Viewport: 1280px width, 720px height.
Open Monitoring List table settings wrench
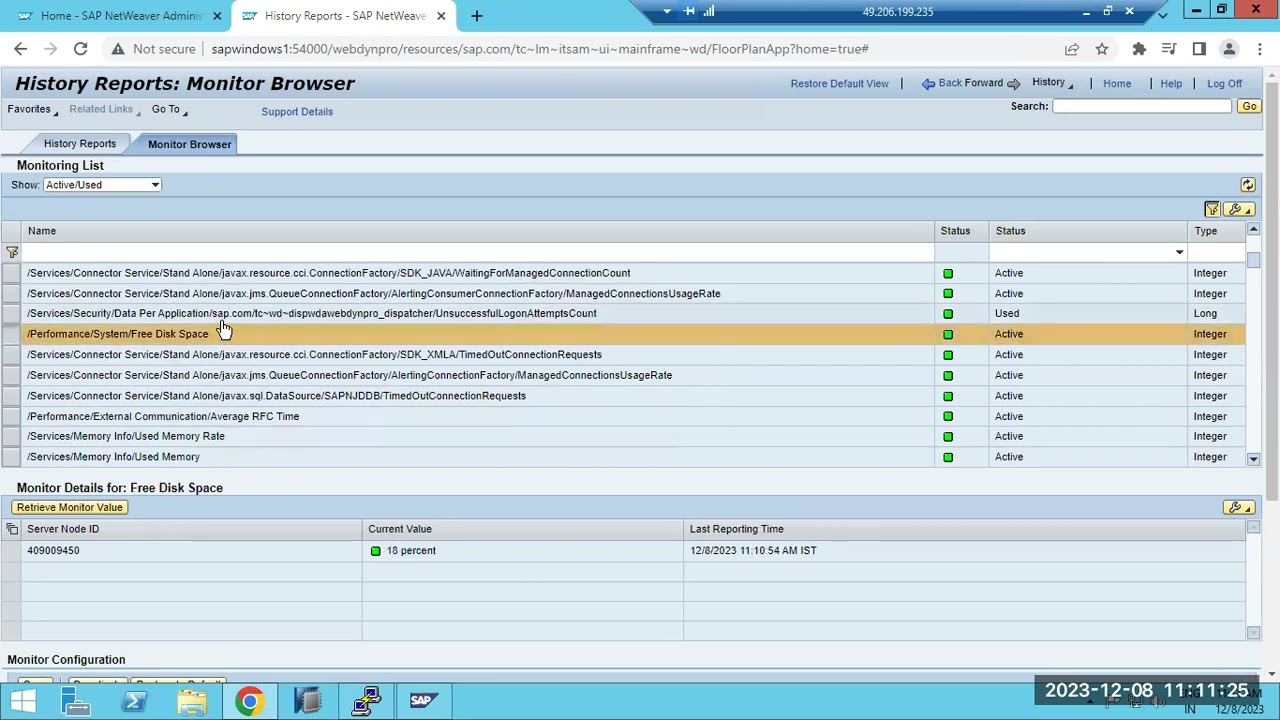(x=1239, y=209)
